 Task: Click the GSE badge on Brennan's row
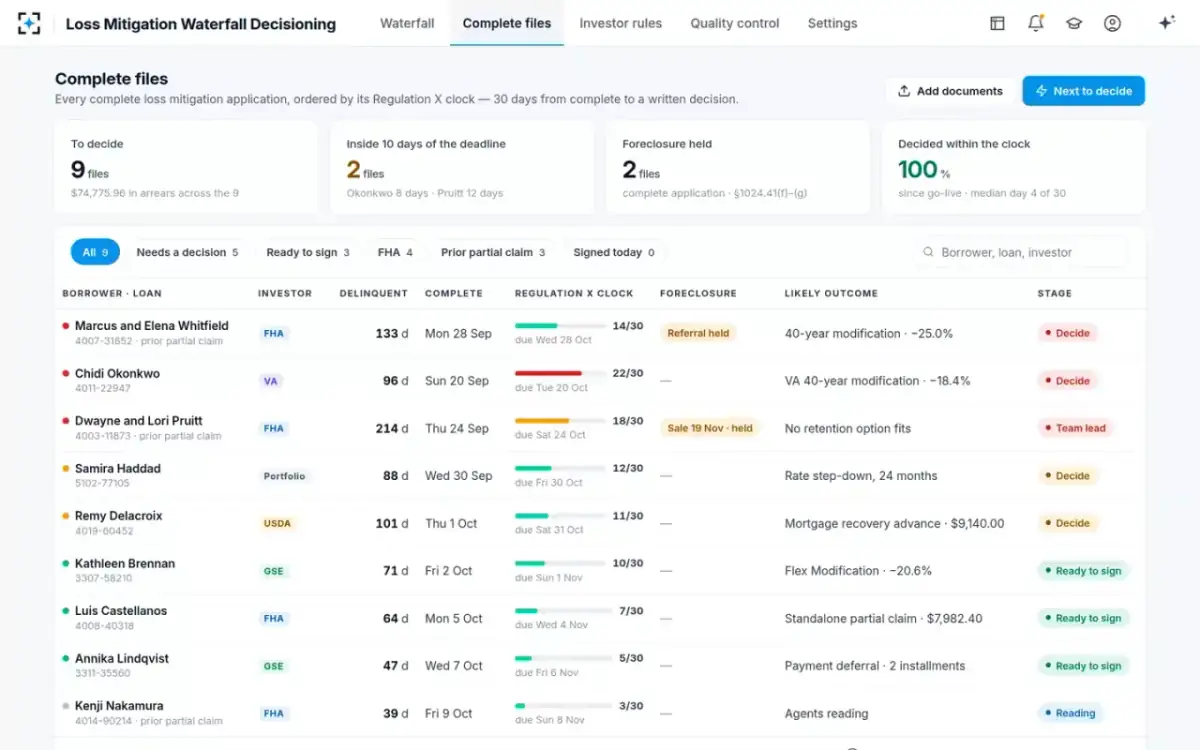(x=274, y=571)
